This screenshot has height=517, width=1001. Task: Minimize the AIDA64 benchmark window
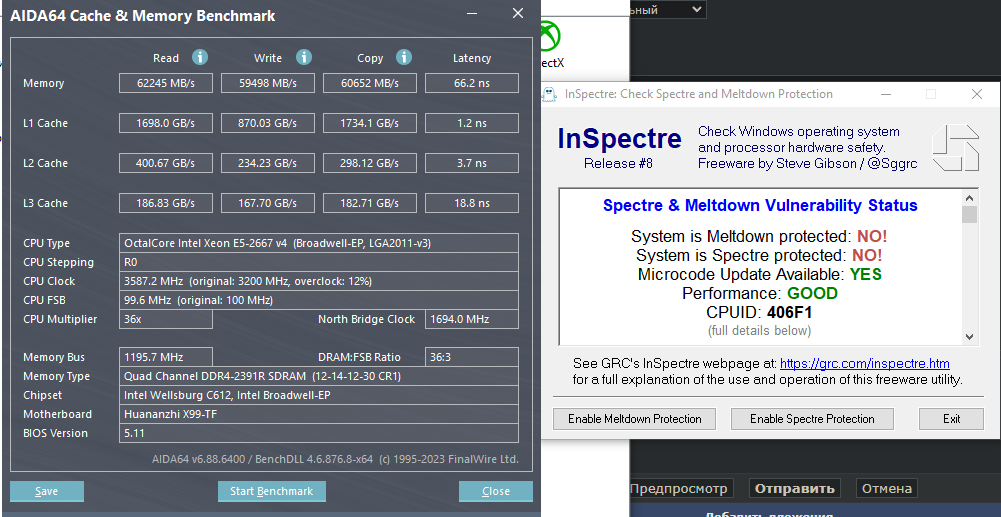[472, 13]
